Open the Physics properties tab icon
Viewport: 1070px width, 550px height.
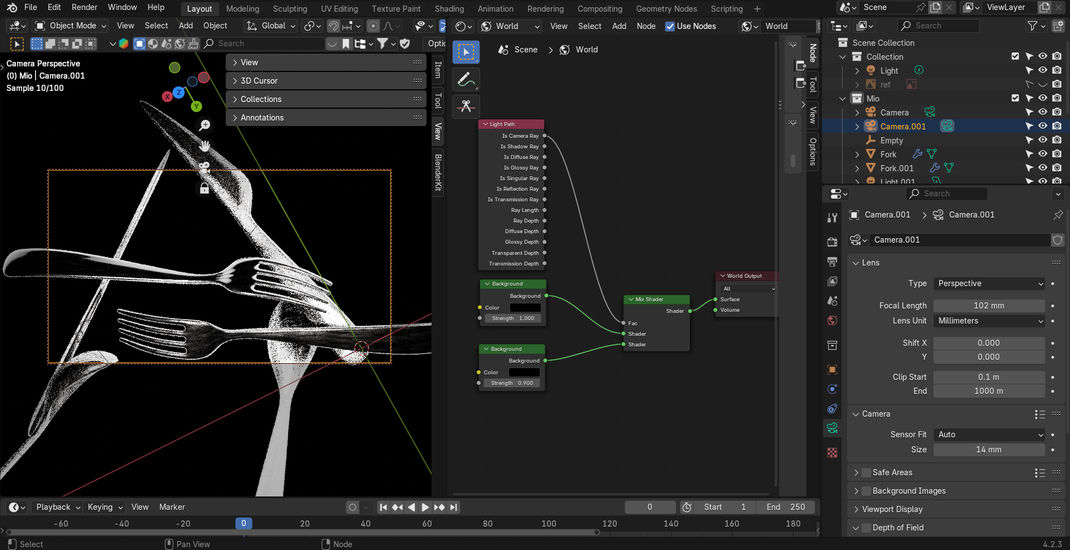coord(832,389)
